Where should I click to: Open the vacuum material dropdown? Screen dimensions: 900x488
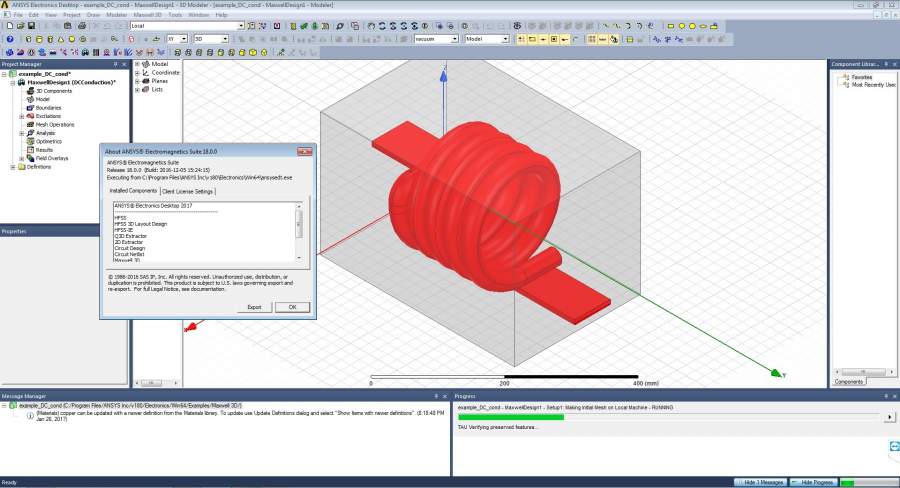(x=455, y=39)
